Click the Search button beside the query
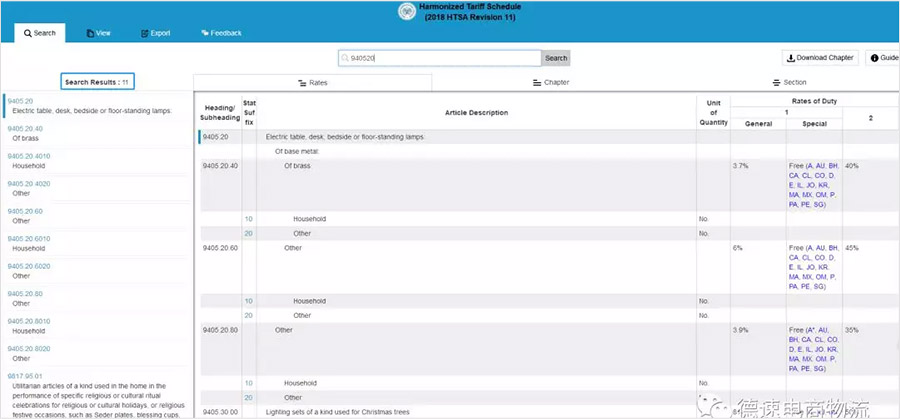Viewport: 900px width, 419px height. [555, 58]
